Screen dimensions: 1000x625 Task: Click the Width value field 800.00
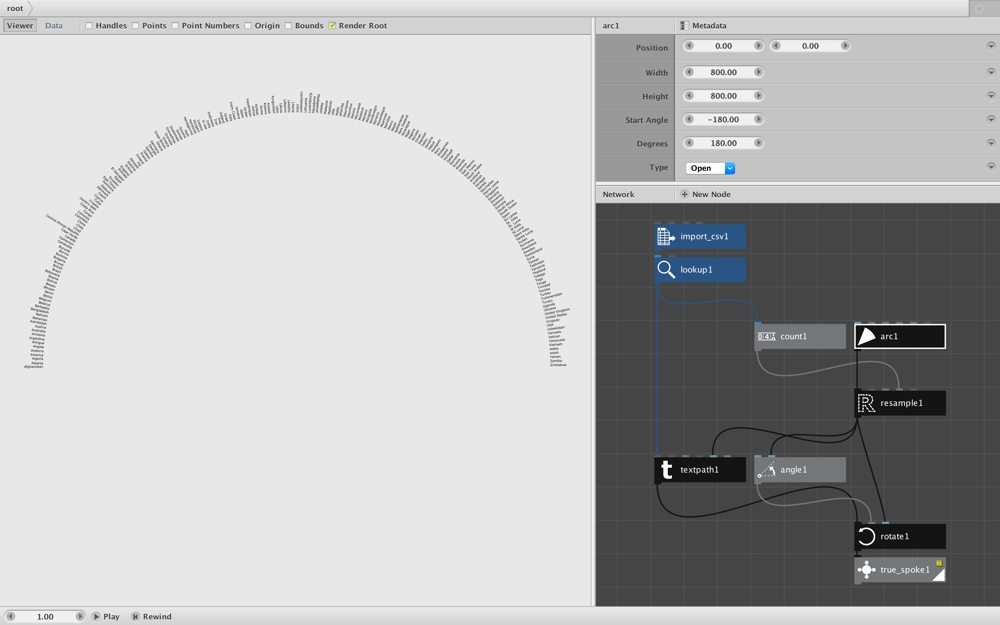[x=723, y=72]
